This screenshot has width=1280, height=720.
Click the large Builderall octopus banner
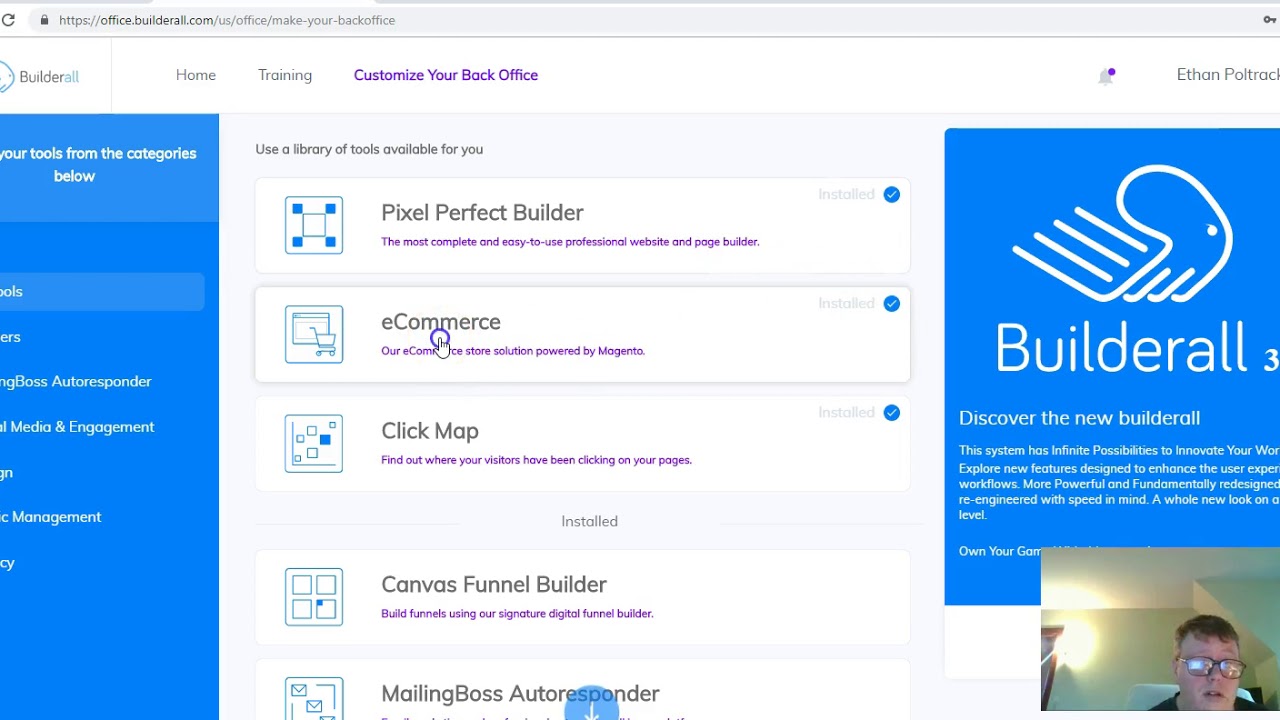pos(1124,268)
